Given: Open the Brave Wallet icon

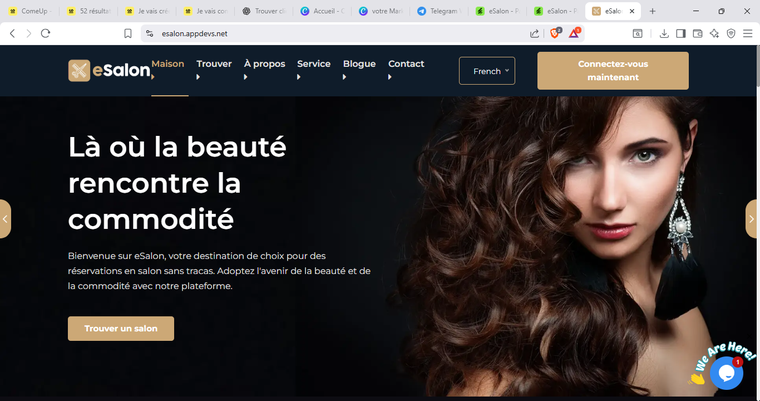Looking at the screenshot, I should [x=697, y=33].
